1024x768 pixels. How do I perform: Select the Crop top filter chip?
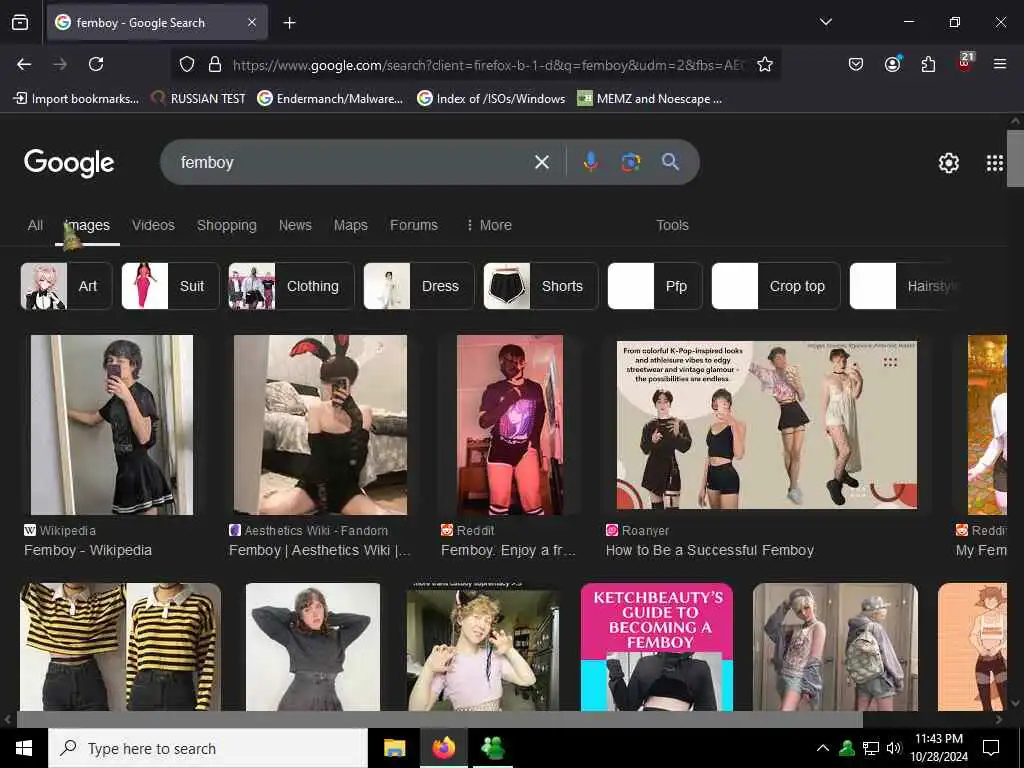[x=776, y=286]
